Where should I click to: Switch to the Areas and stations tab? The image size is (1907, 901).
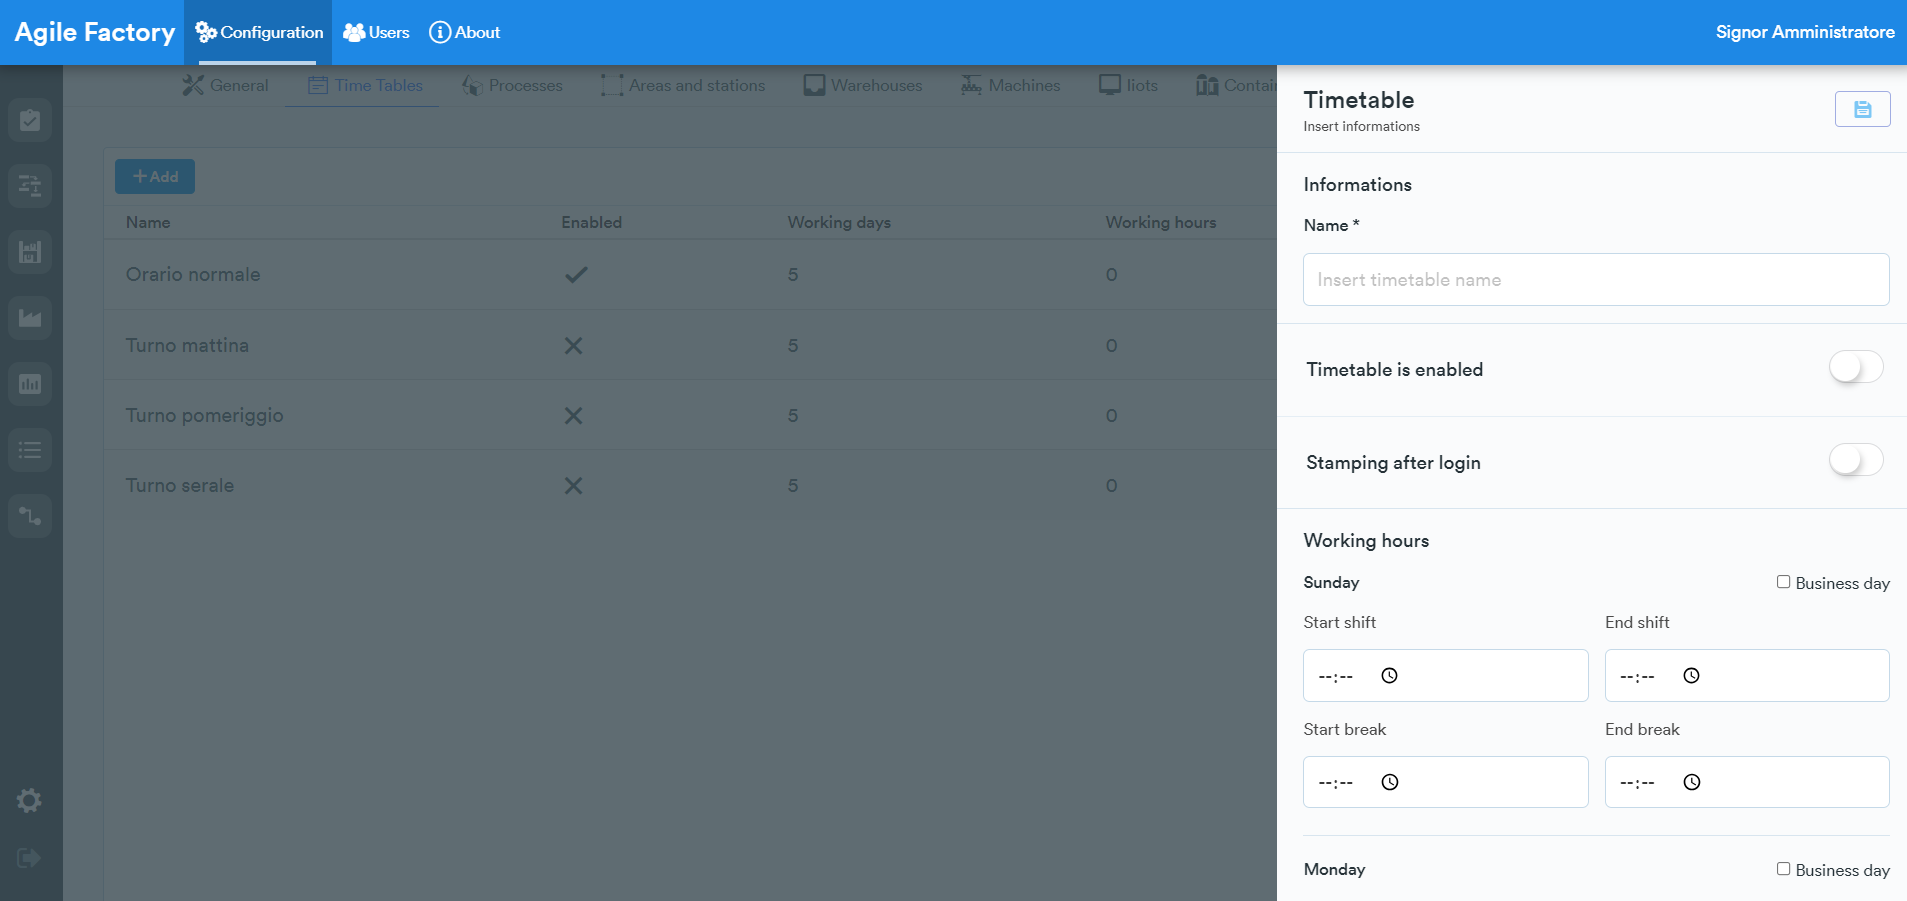click(683, 86)
